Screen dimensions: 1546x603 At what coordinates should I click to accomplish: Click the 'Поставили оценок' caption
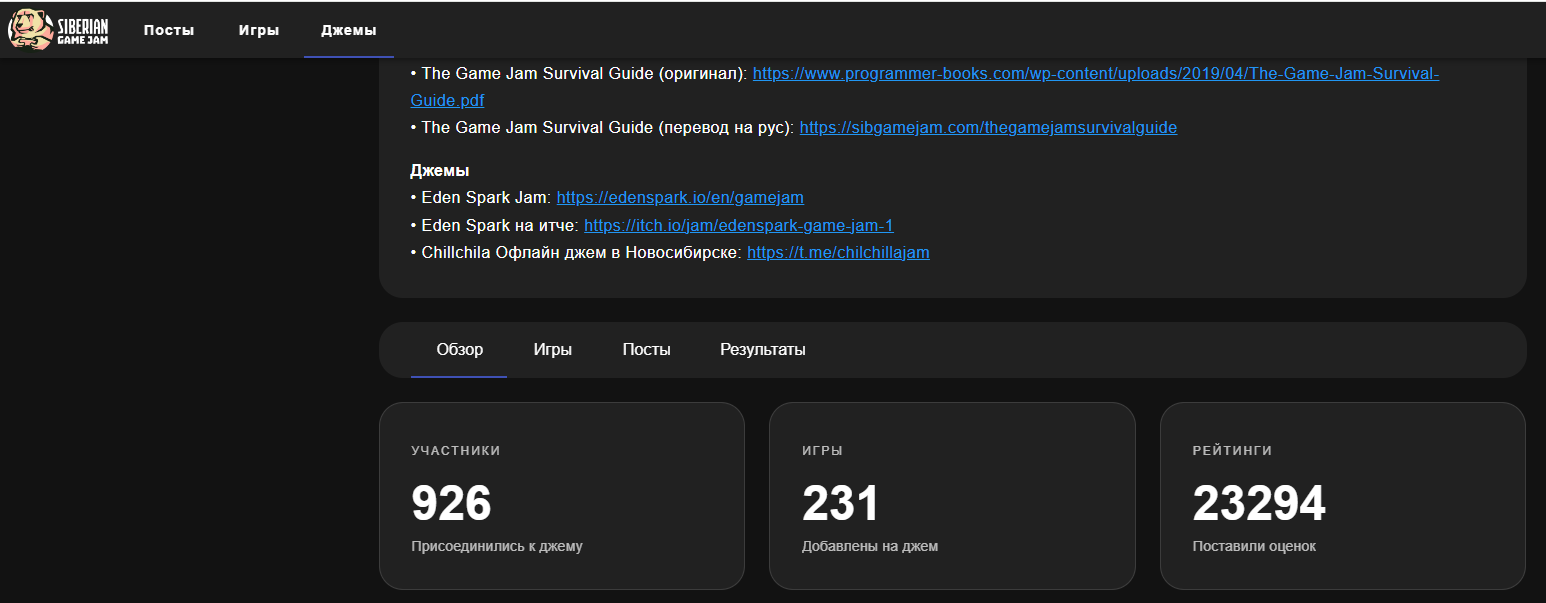[1254, 547]
